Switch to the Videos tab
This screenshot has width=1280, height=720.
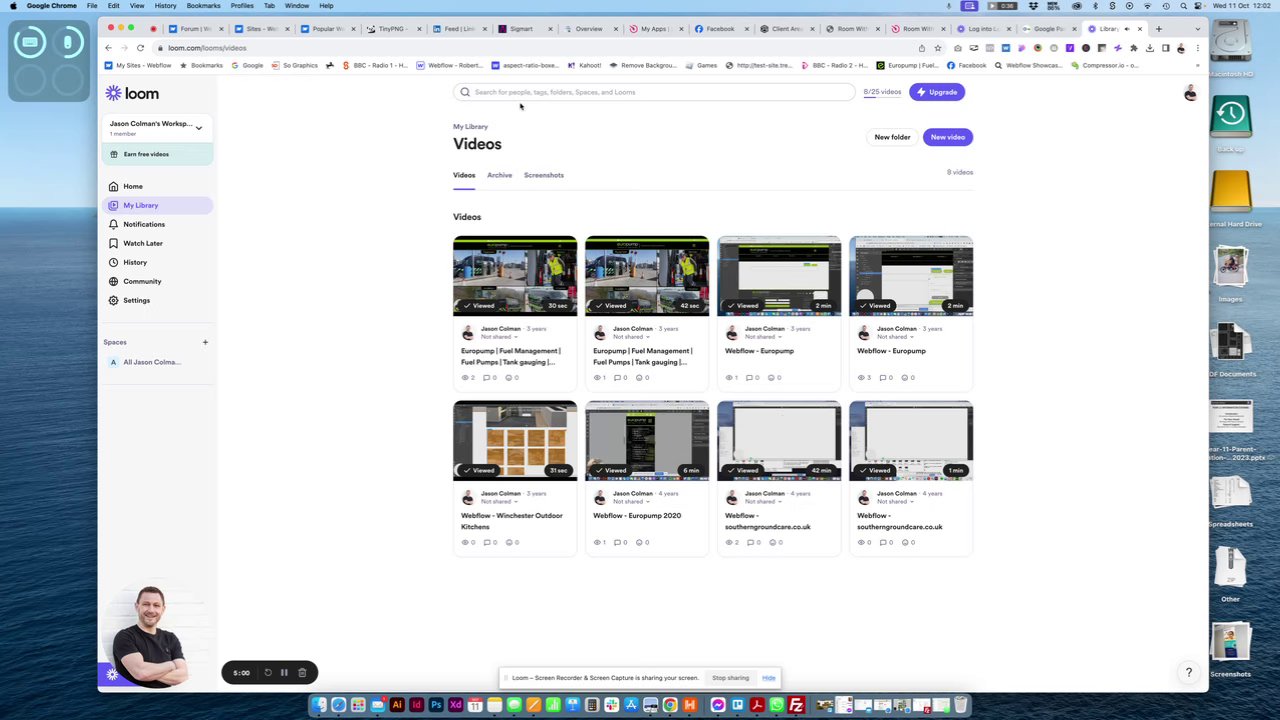464,175
